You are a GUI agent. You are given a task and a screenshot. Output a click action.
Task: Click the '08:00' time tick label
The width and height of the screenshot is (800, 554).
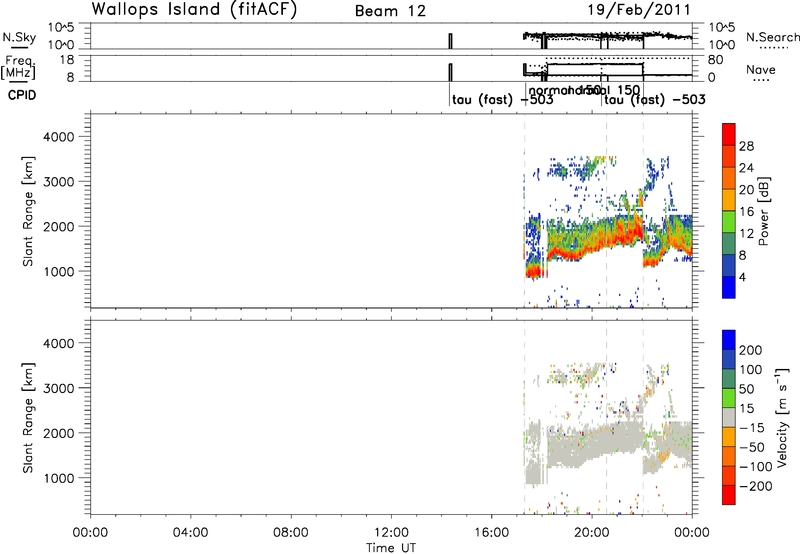click(x=291, y=533)
